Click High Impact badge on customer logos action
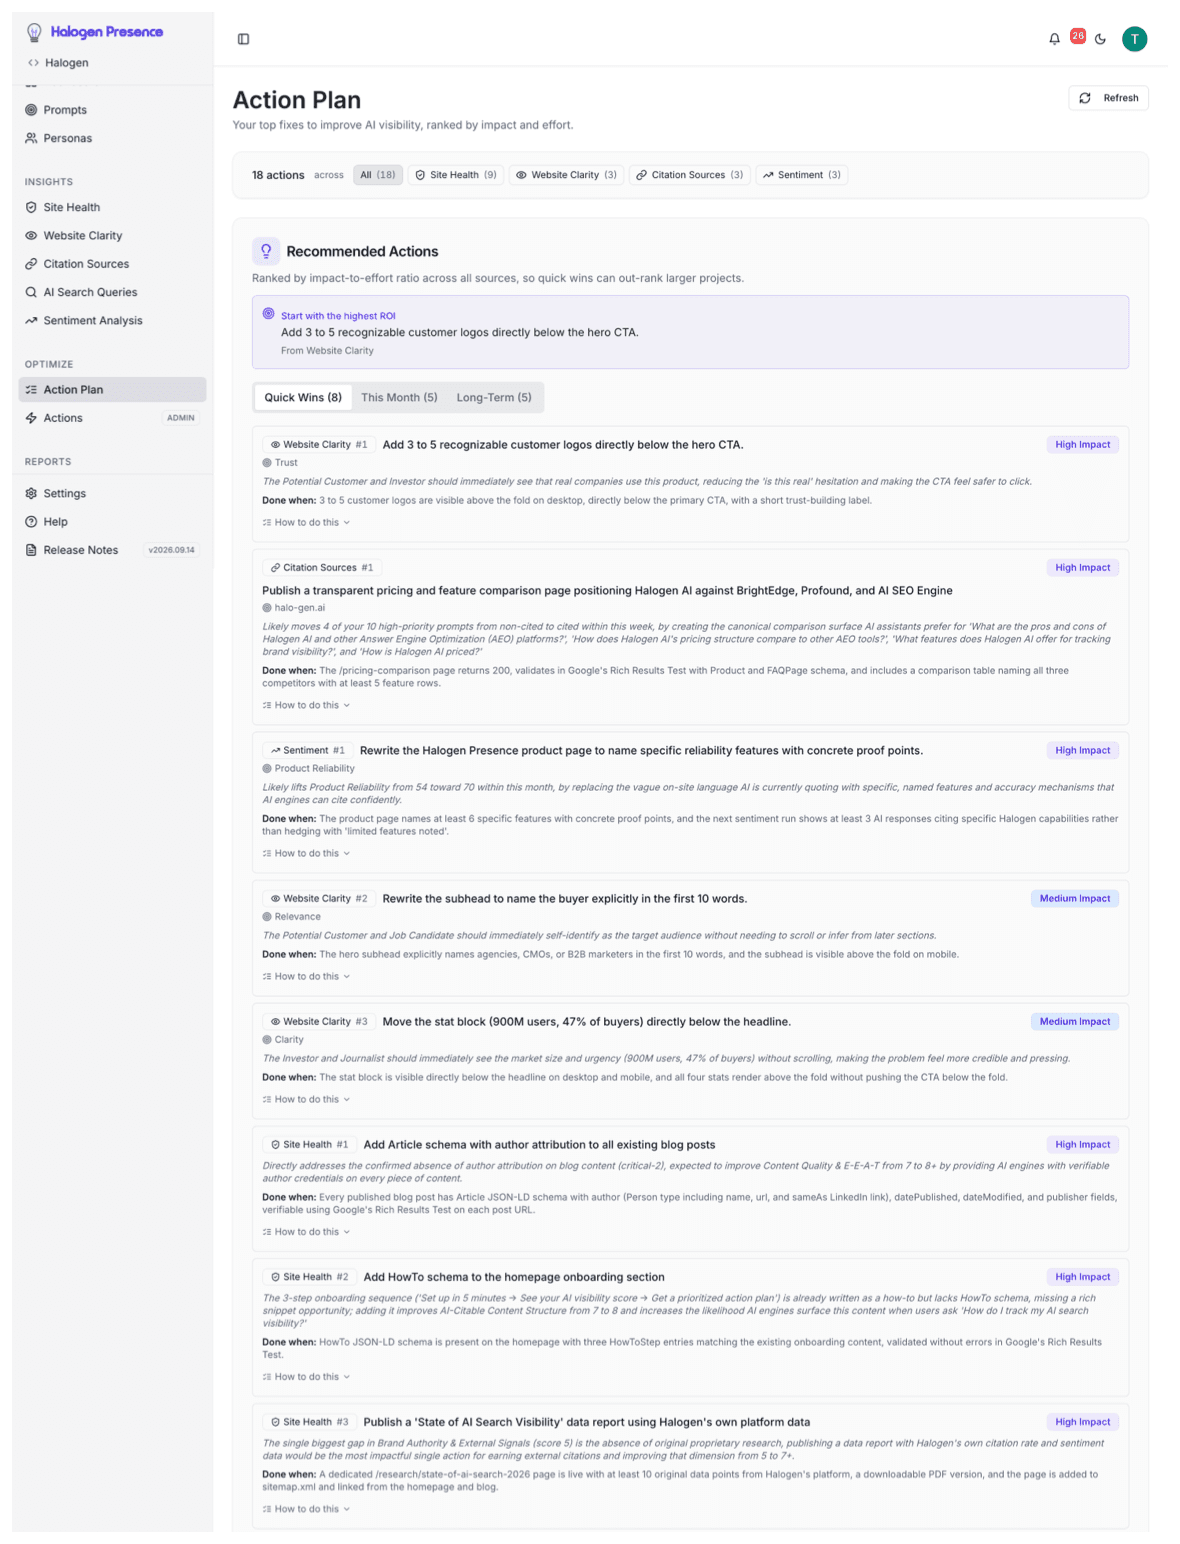 1082,445
